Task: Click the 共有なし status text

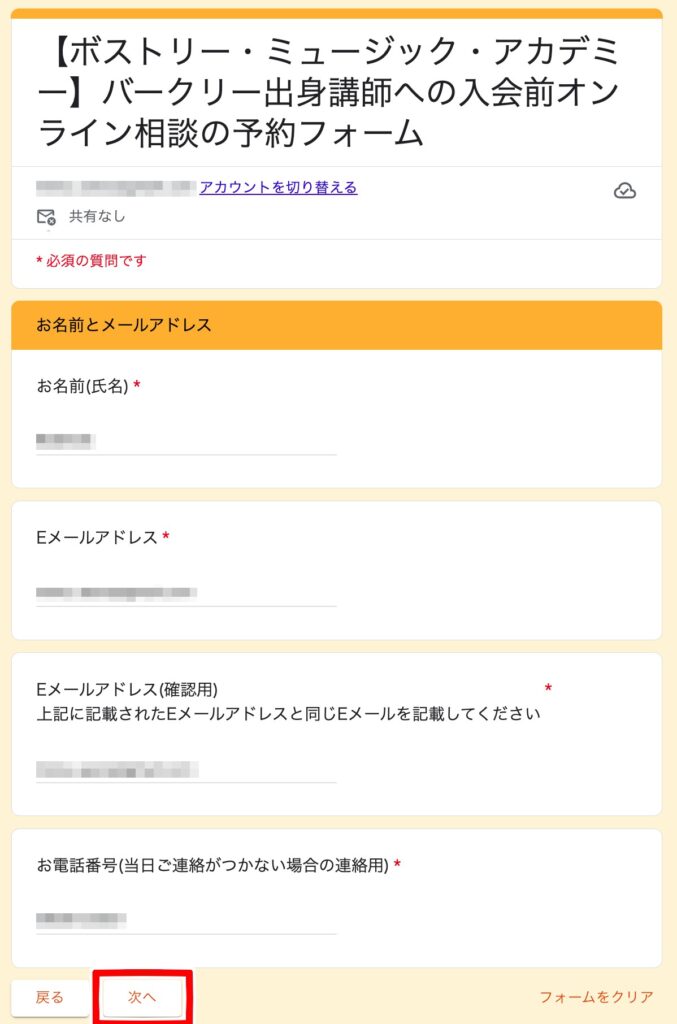Action: (x=97, y=216)
